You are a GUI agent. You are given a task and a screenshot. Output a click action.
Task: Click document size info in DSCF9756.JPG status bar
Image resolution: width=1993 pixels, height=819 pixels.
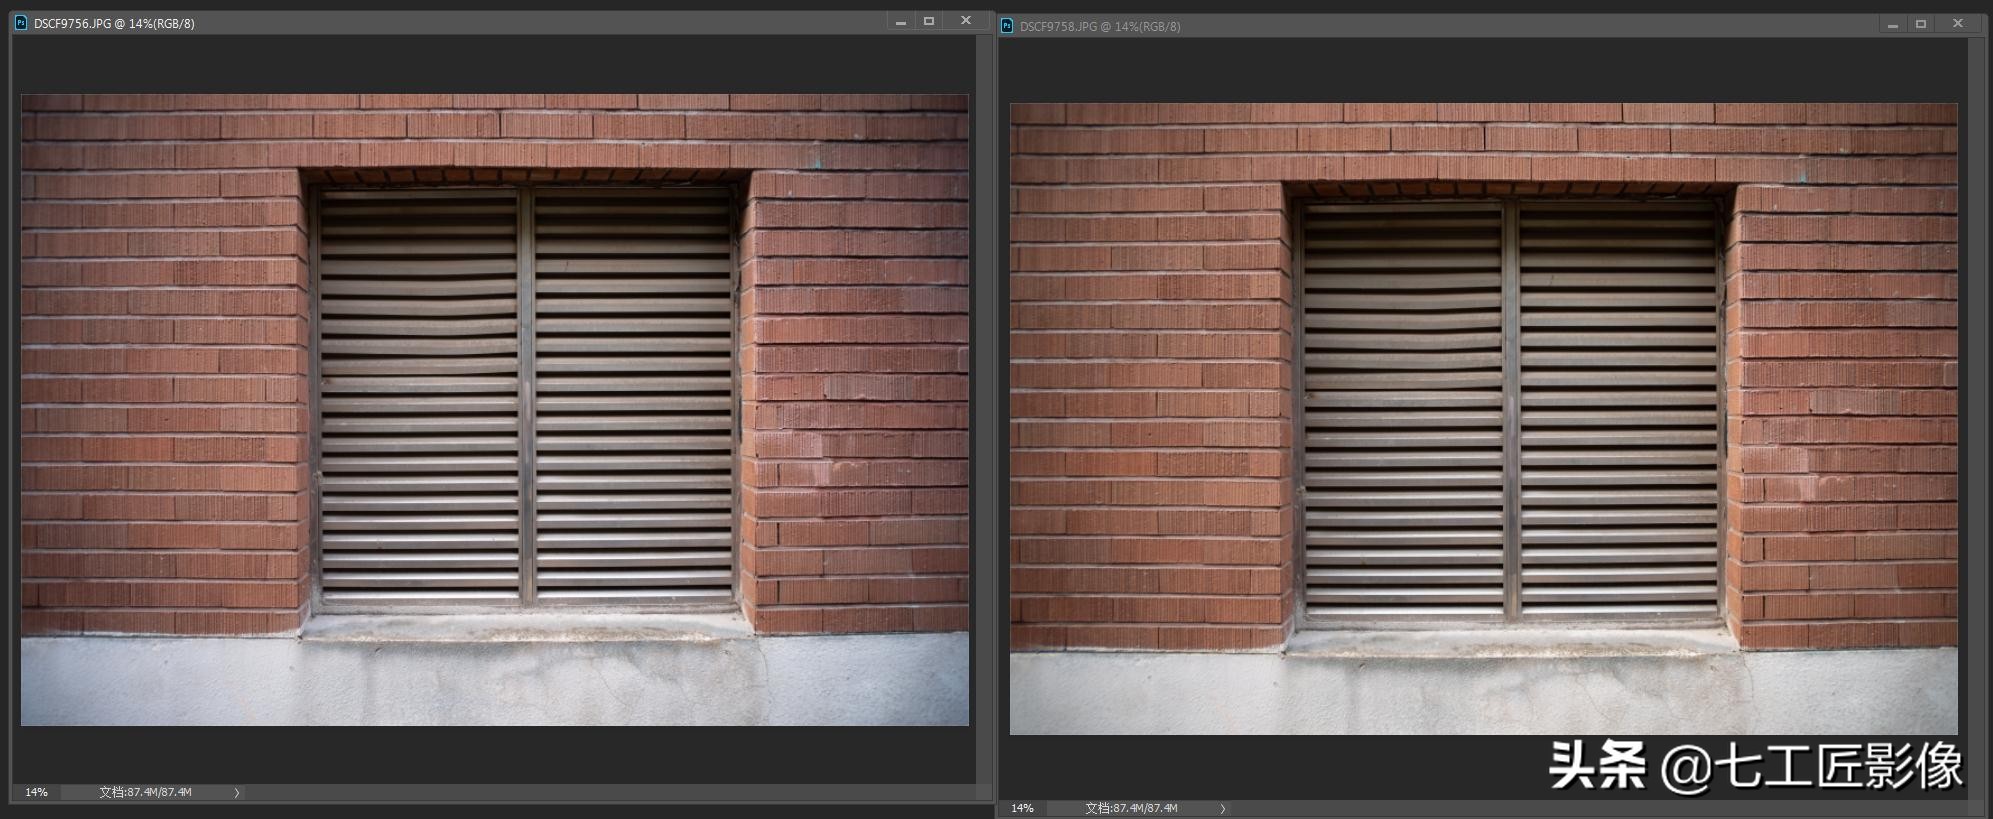(x=146, y=792)
